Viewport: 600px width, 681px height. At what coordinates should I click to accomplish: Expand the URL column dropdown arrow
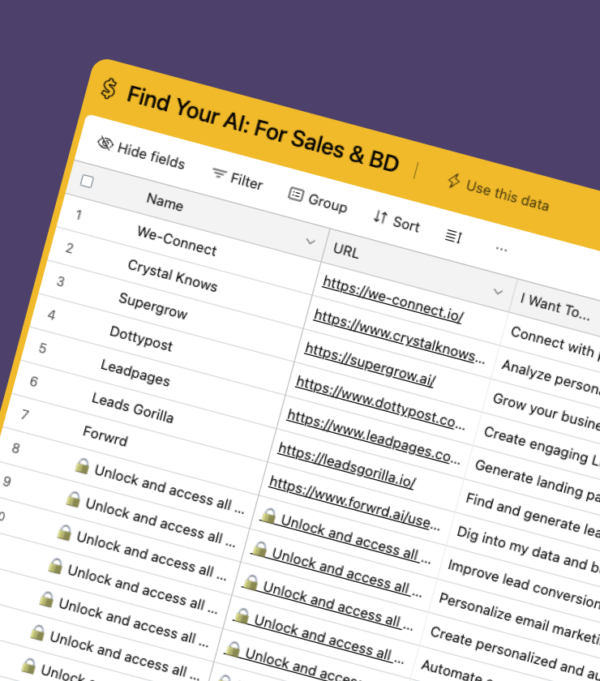(x=498, y=291)
